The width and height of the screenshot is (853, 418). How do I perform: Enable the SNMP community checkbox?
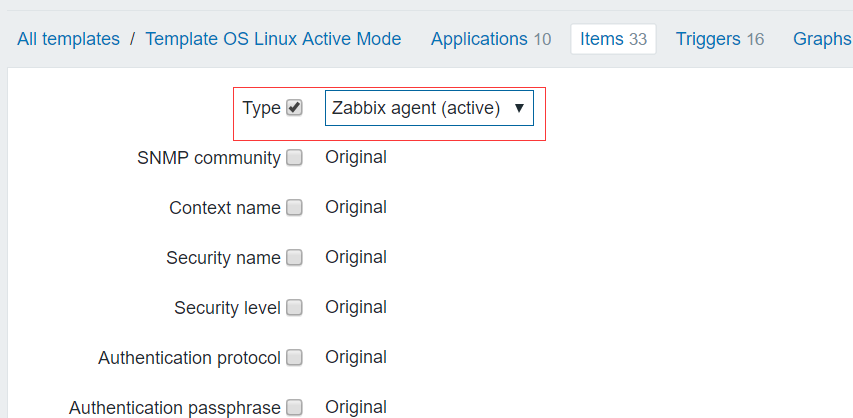294,157
